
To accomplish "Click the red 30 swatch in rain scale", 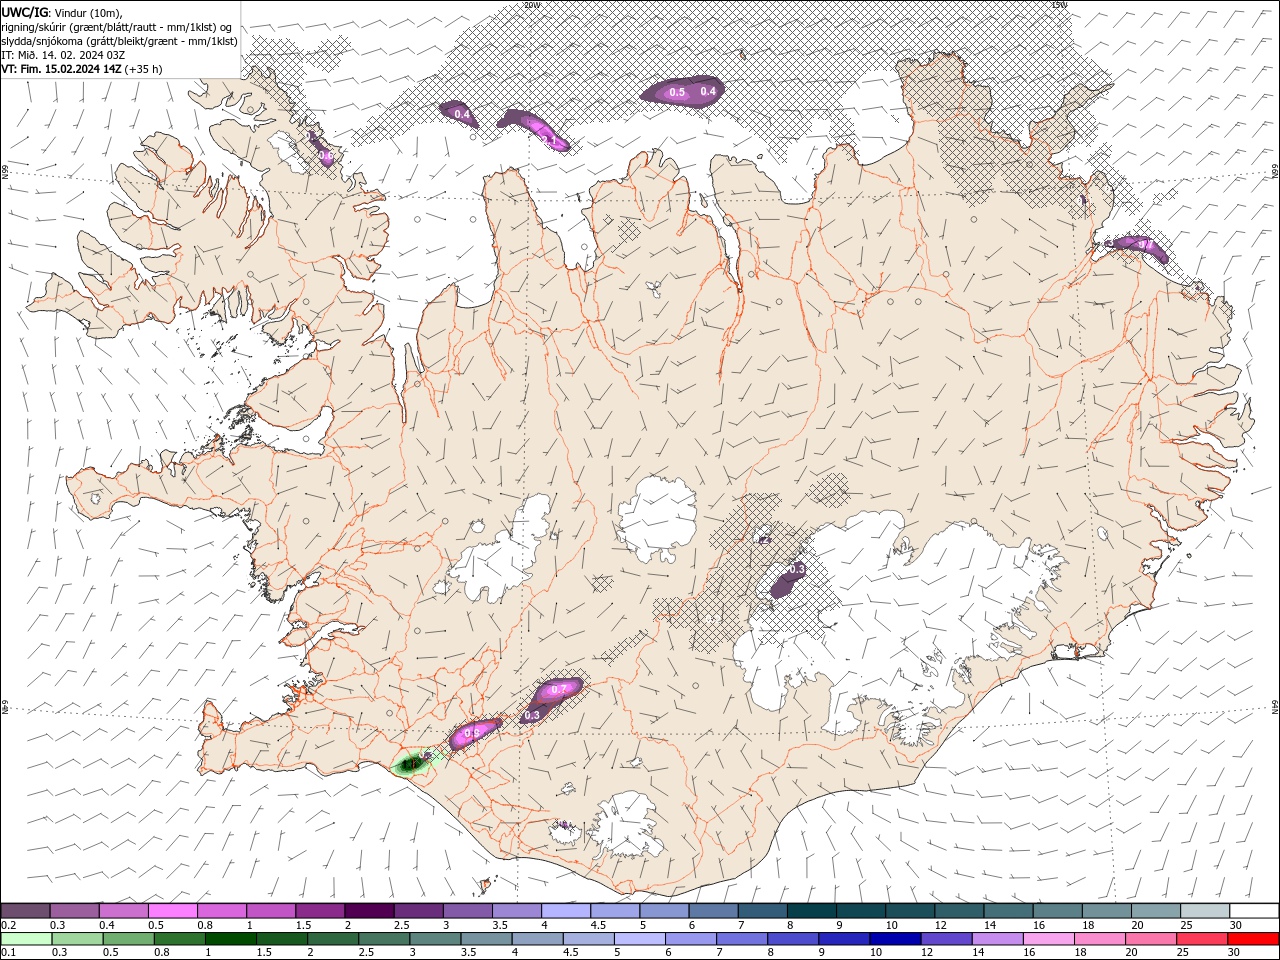I will tap(1253, 939).
